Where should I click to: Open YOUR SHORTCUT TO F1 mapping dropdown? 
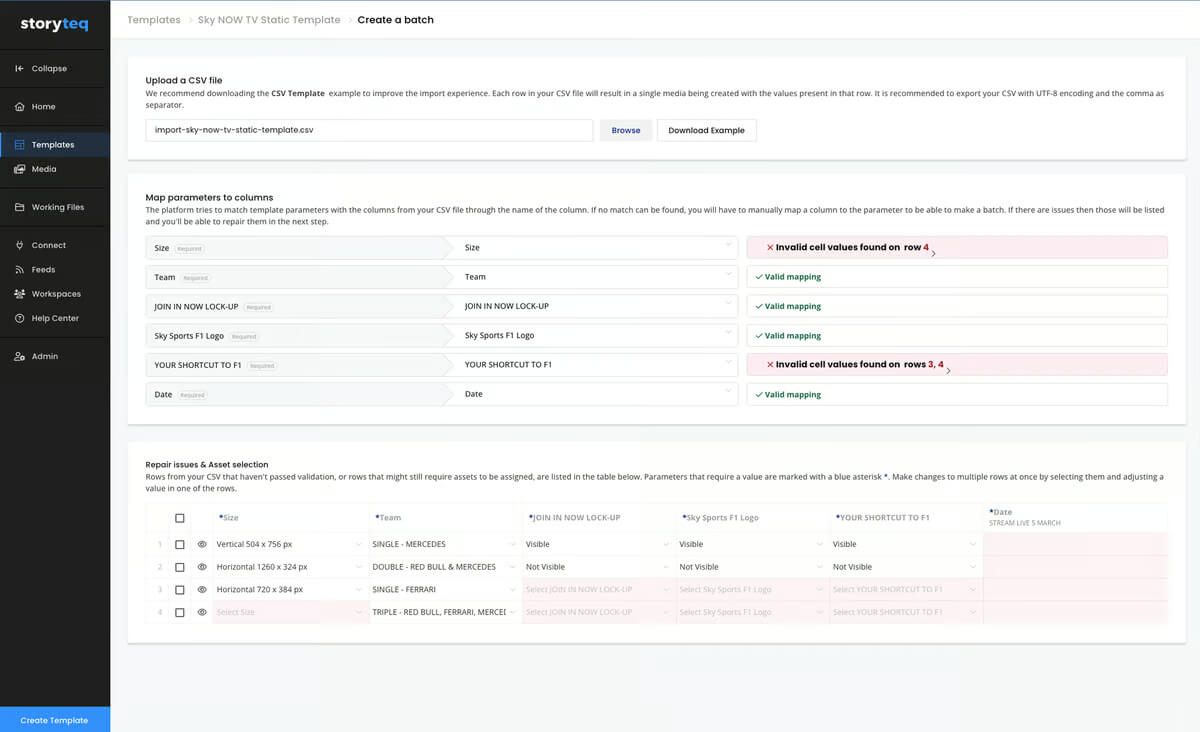click(x=598, y=365)
